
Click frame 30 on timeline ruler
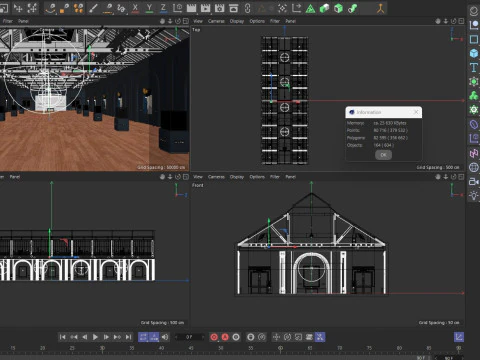102,348
